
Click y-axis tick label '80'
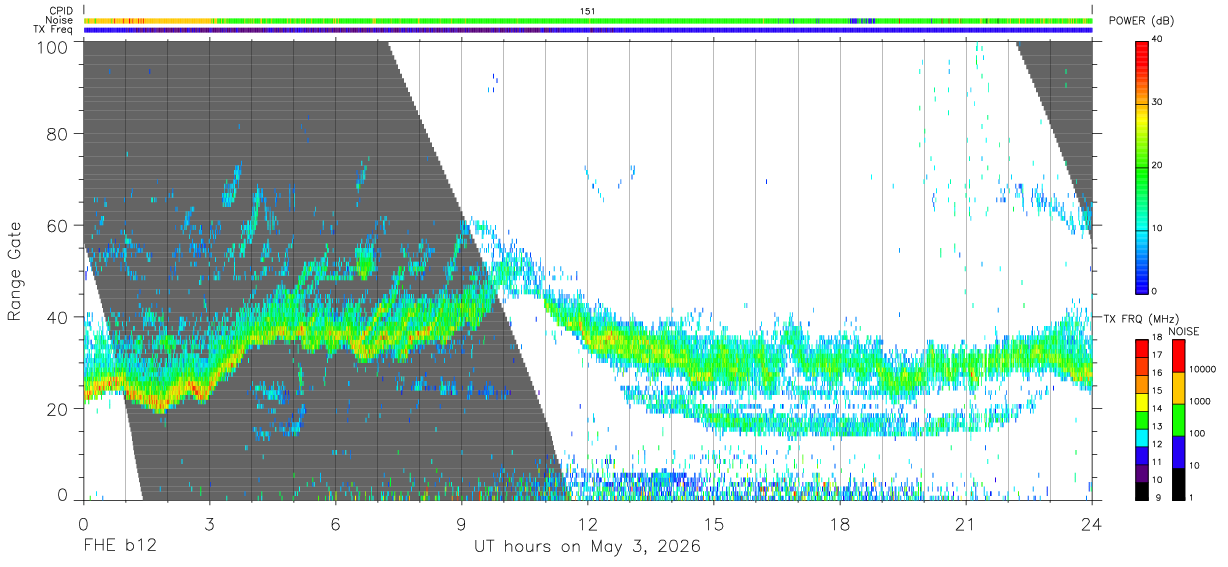(x=57, y=133)
